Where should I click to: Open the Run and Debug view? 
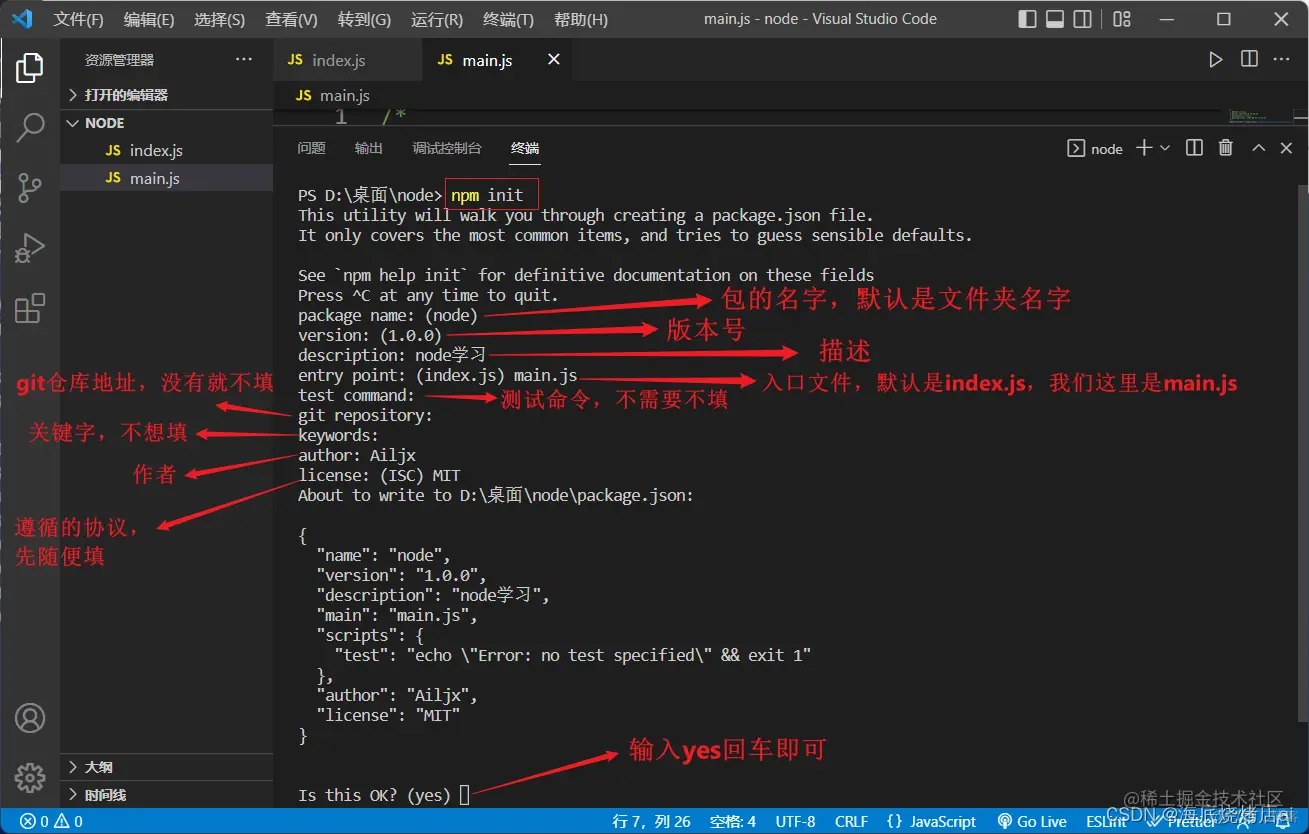[x=30, y=247]
